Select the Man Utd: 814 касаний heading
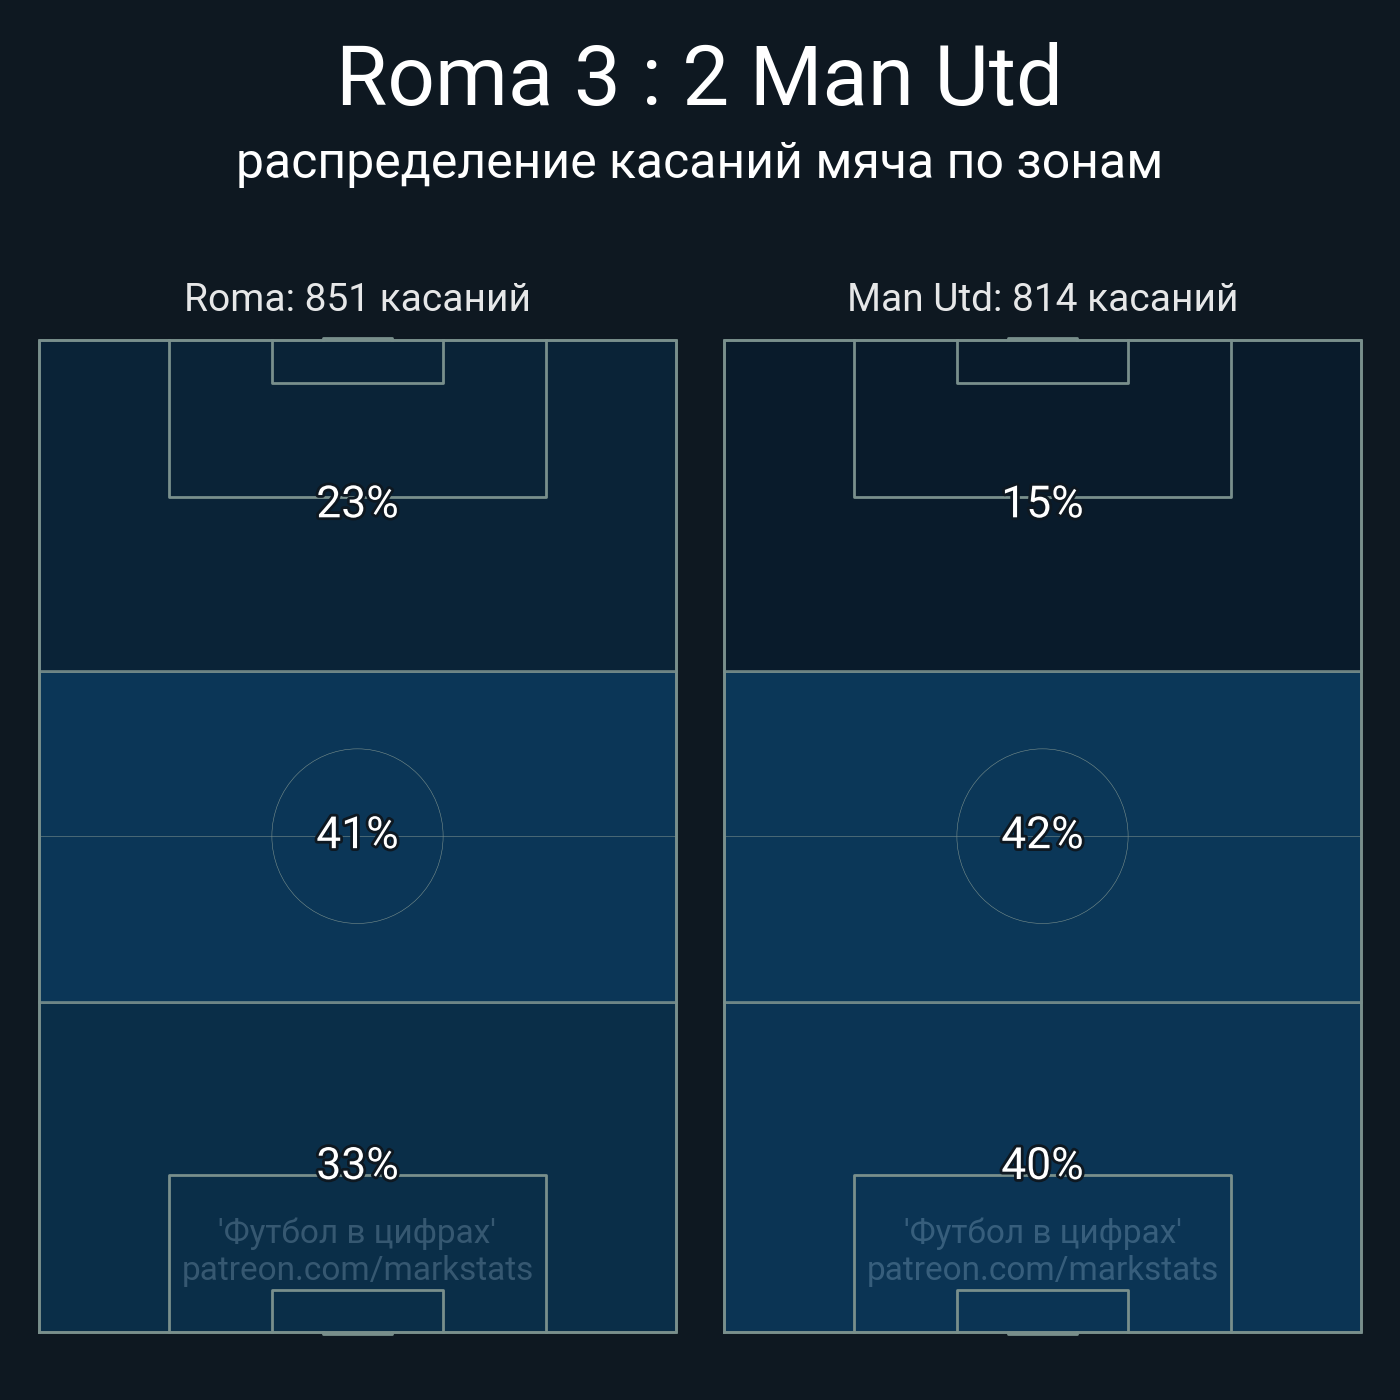This screenshot has width=1400, height=1400. [1042, 298]
